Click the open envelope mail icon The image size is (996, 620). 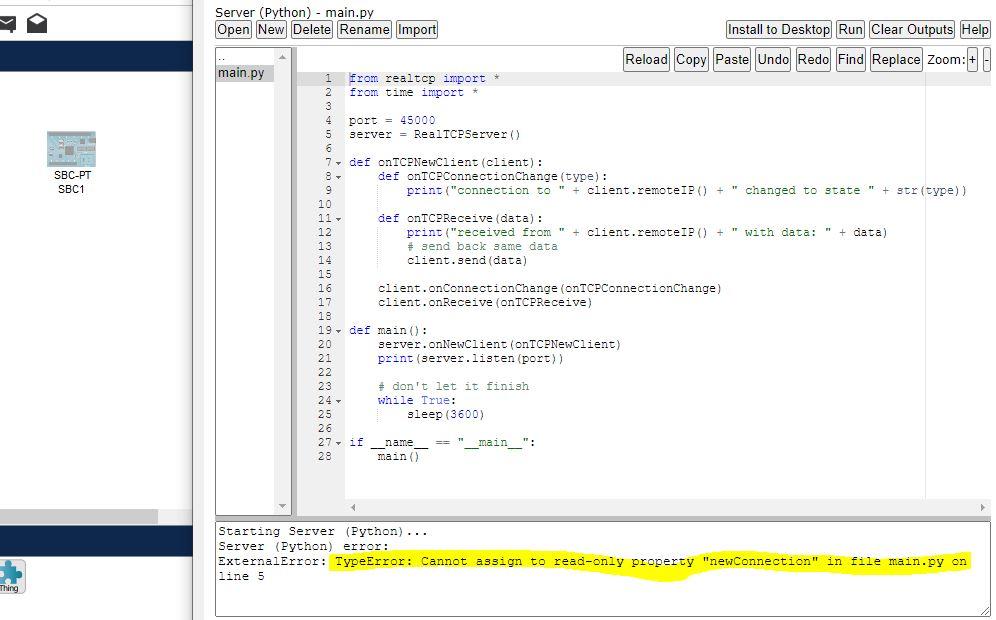(38, 22)
